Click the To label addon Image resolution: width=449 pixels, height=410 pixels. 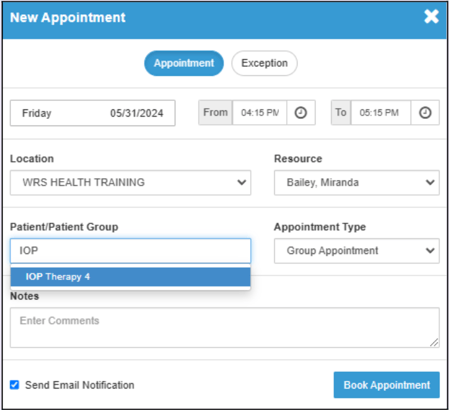pos(341,113)
